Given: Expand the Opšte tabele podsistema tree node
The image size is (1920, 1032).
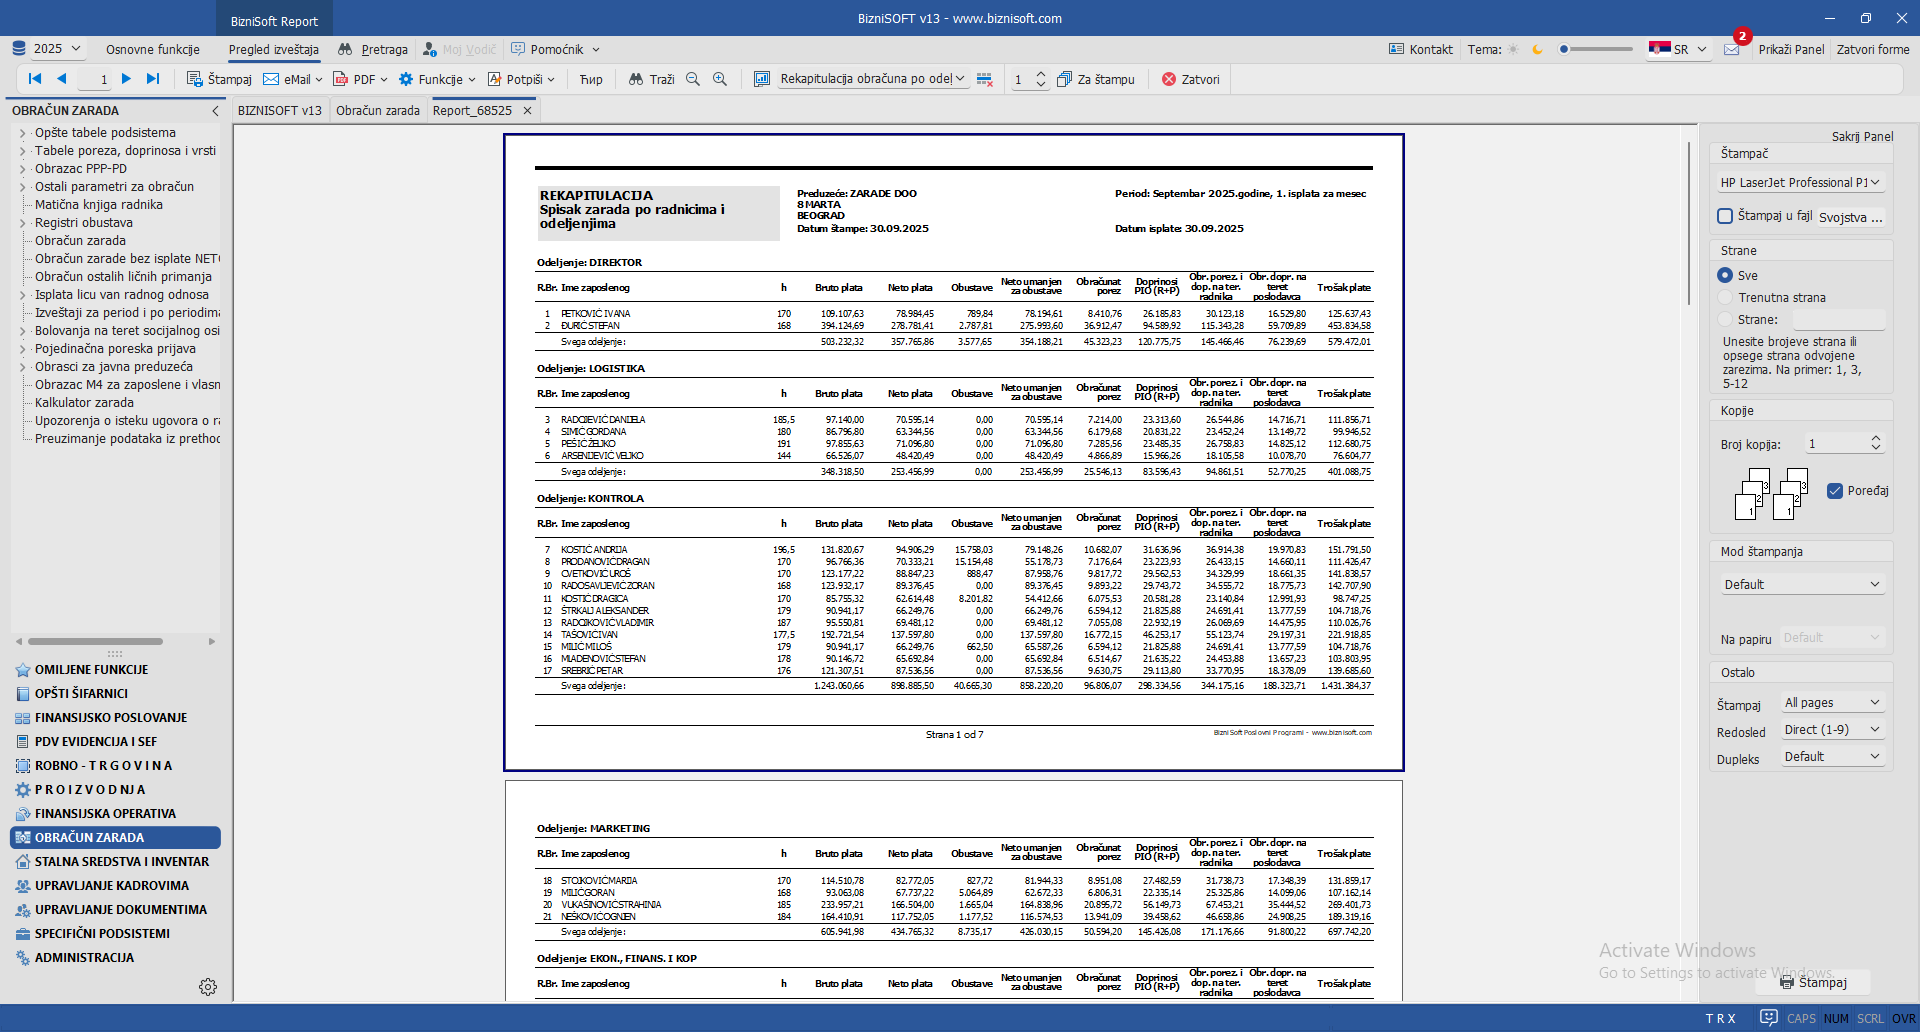Looking at the screenshot, I should click(x=22, y=133).
